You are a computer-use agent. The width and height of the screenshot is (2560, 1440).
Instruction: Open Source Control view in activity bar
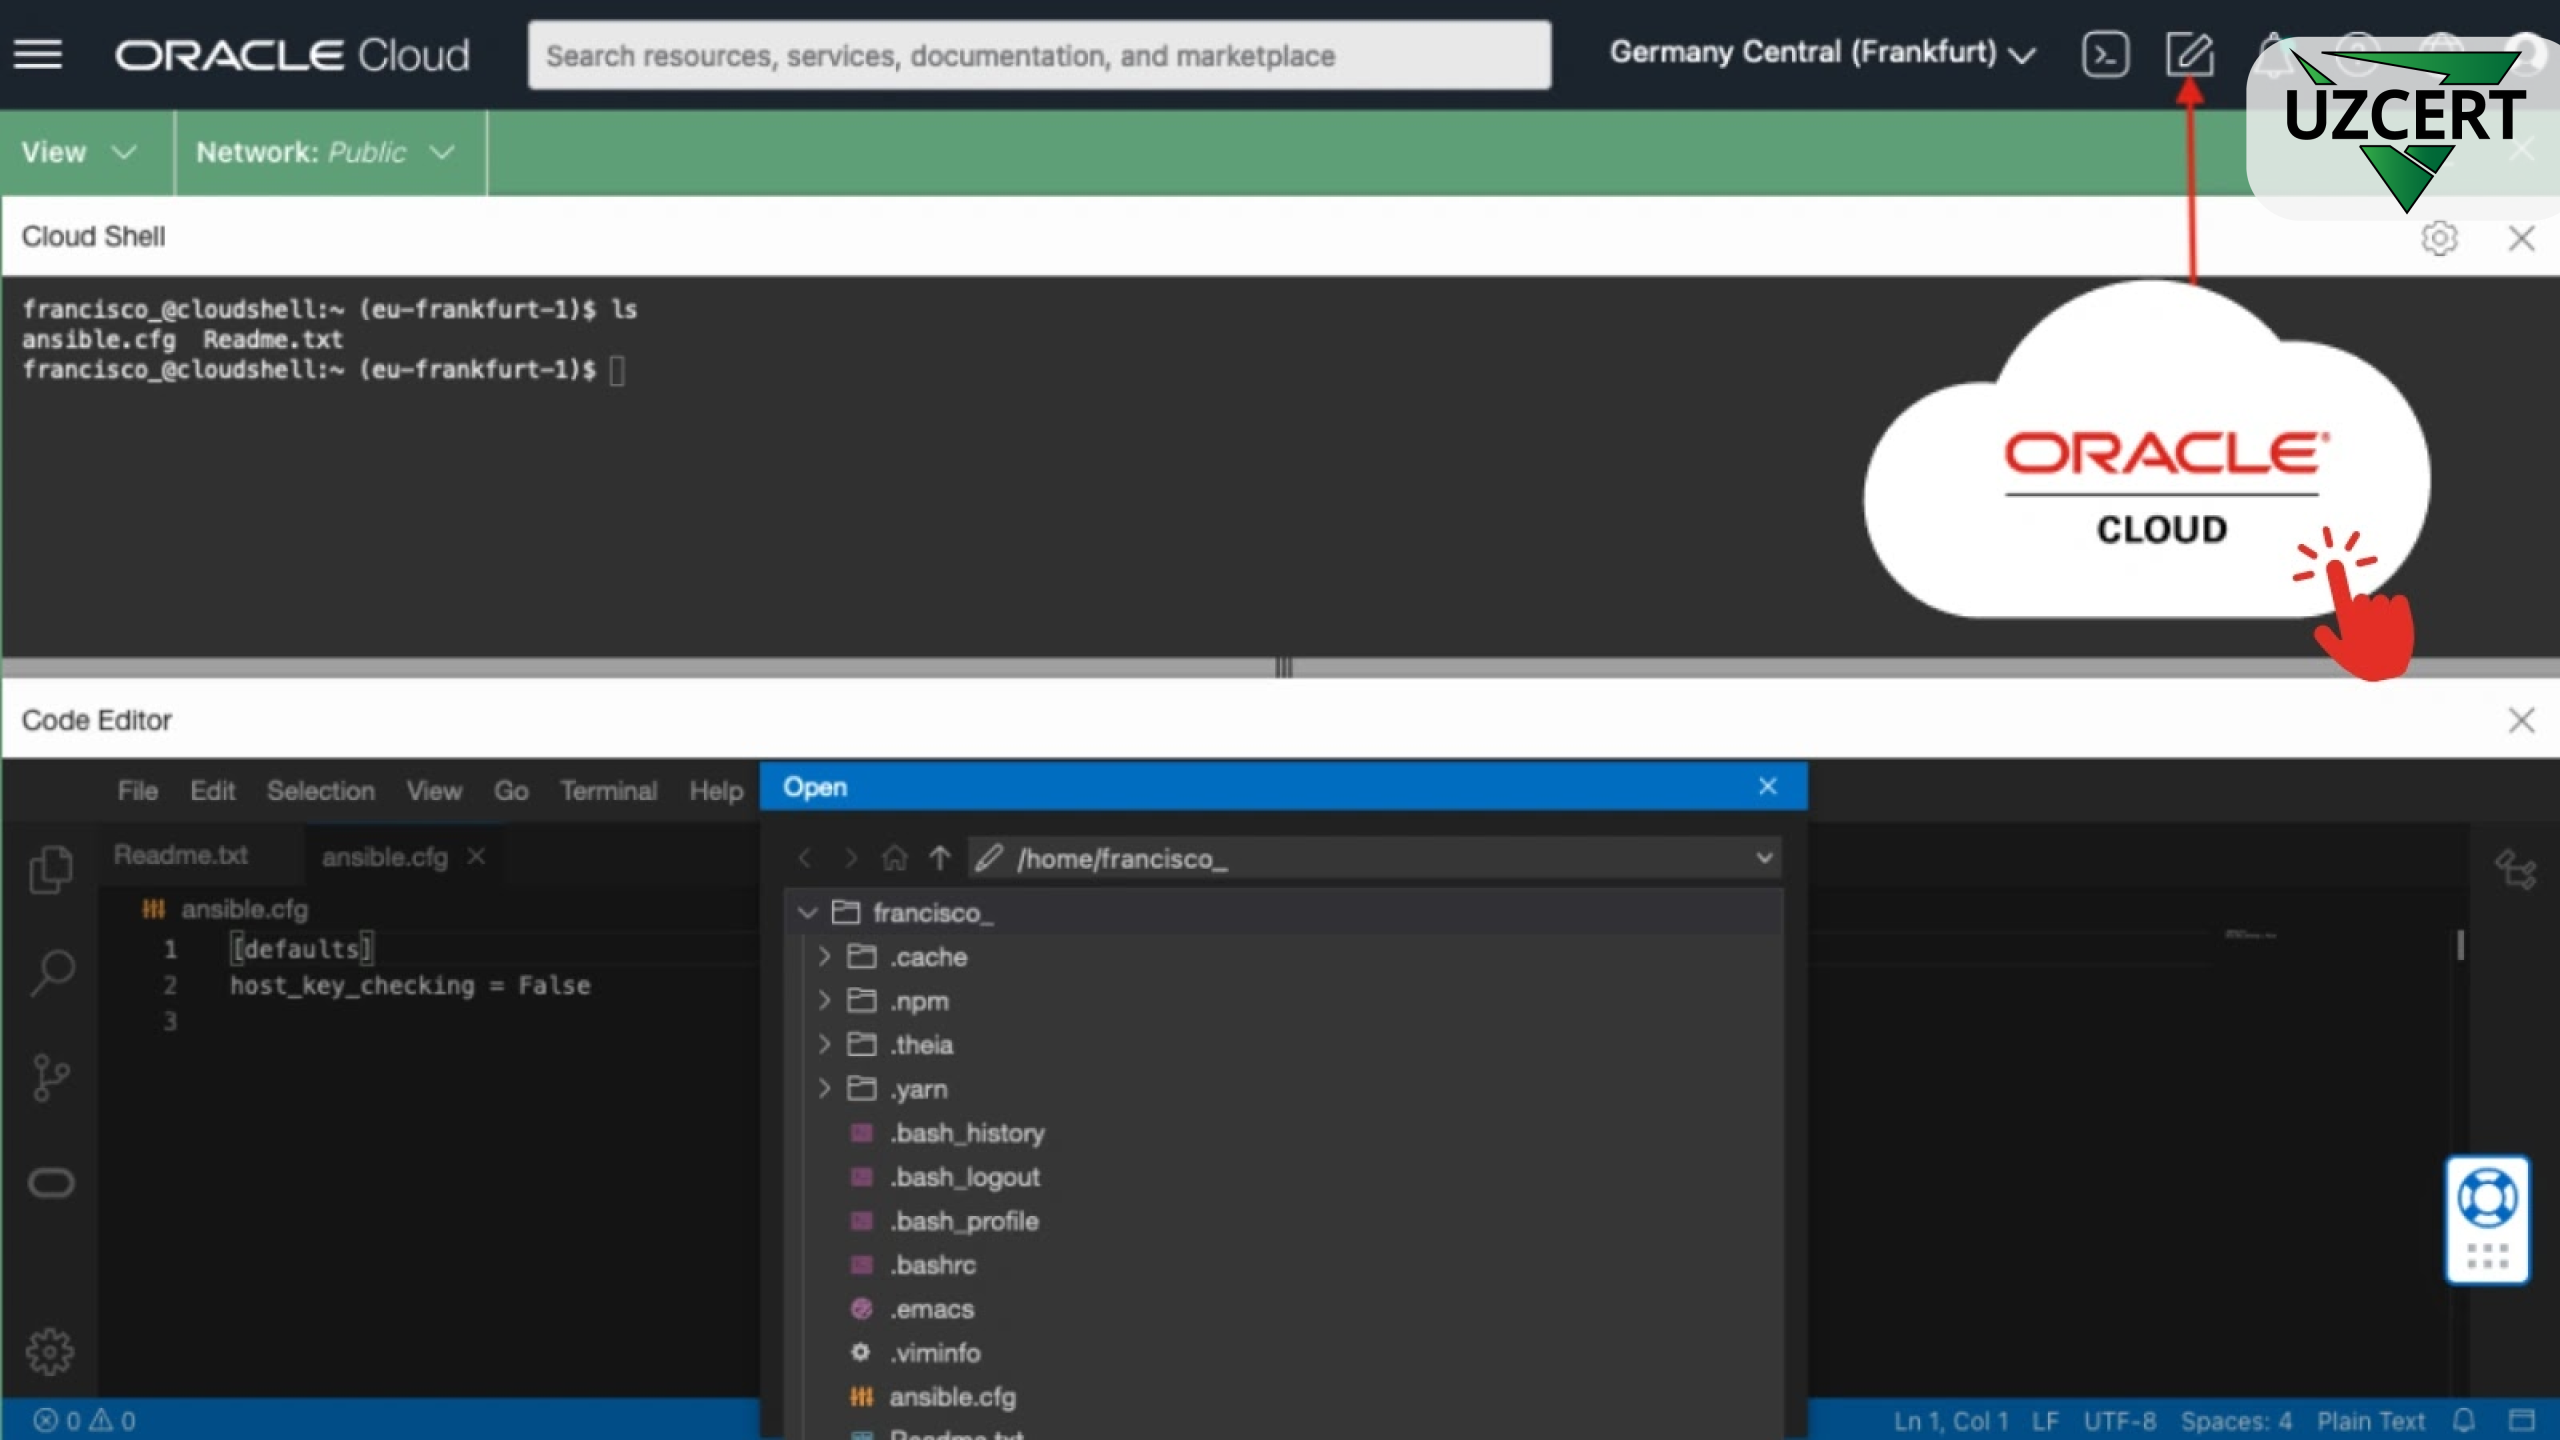pyautogui.click(x=51, y=1078)
